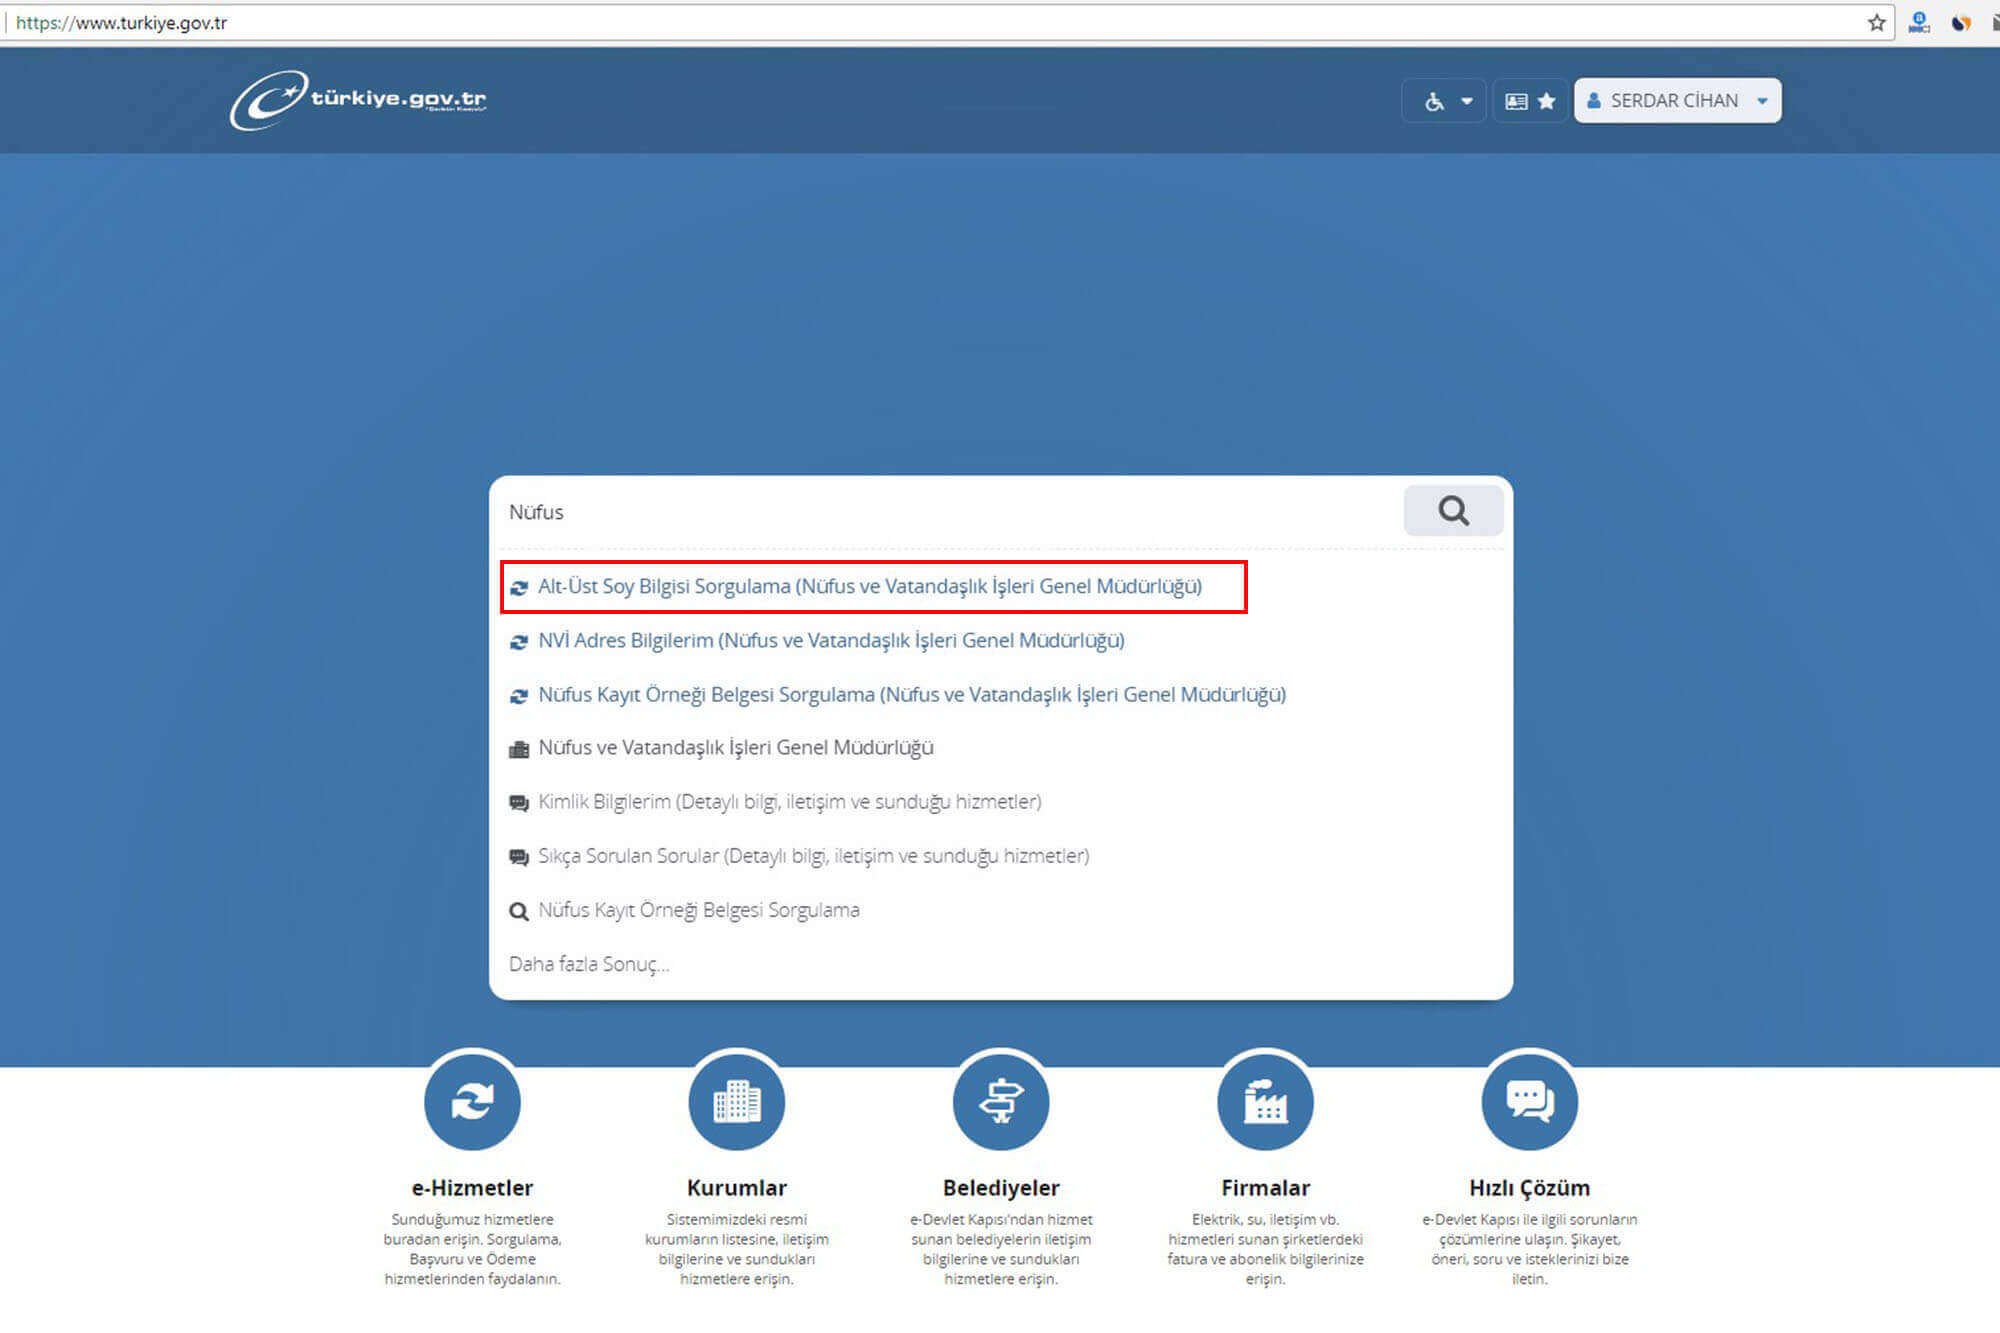This screenshot has width=2000, height=1333.
Task: Expand the SERDAR CİHAN user menu
Action: [x=1677, y=101]
